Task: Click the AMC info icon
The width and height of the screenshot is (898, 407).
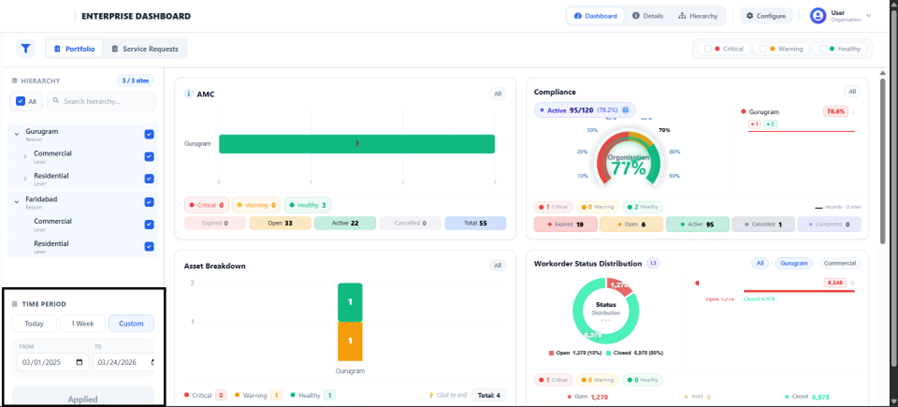Action: tap(189, 94)
